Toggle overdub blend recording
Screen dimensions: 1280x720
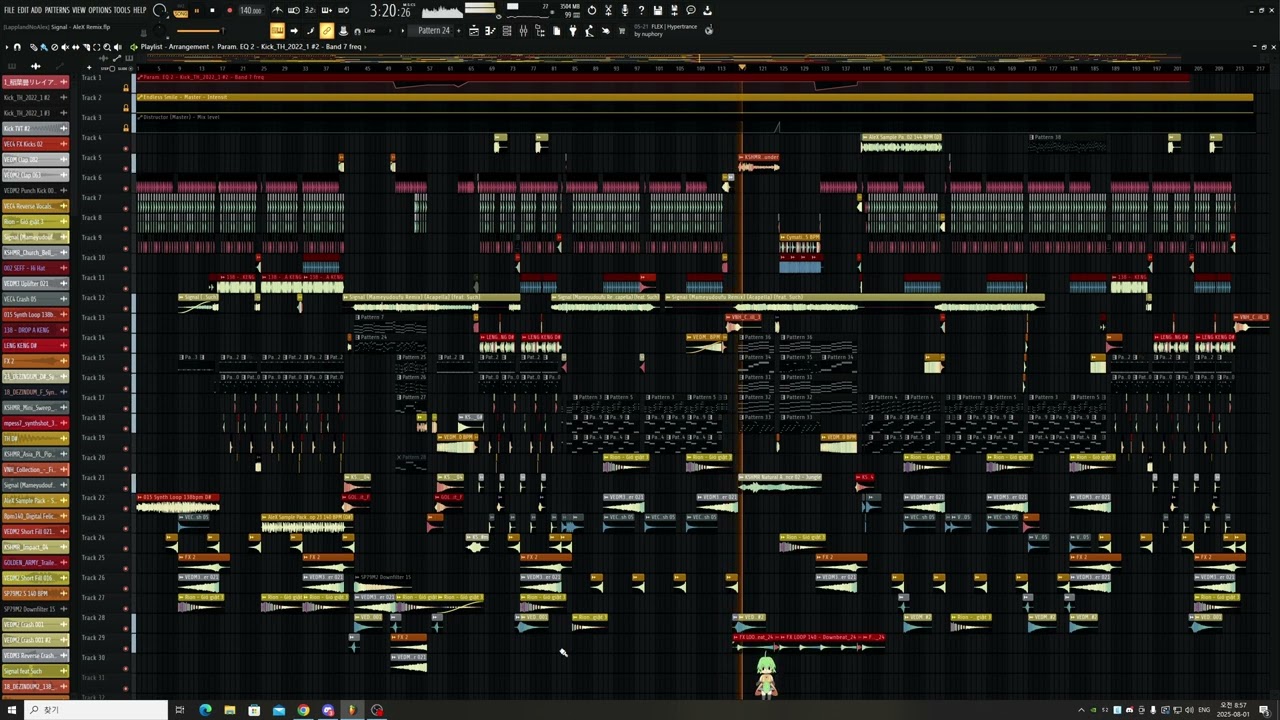[x=326, y=10]
